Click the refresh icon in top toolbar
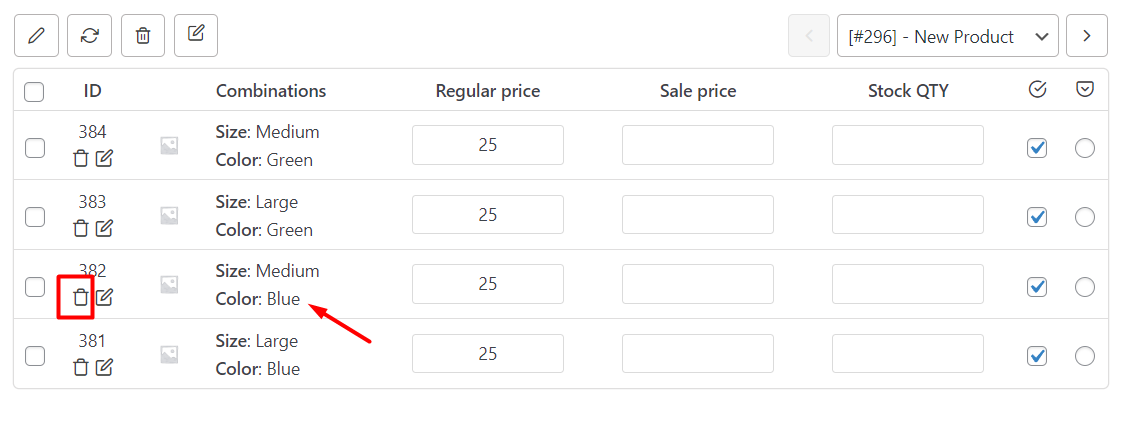This screenshot has width=1124, height=423. click(90, 36)
